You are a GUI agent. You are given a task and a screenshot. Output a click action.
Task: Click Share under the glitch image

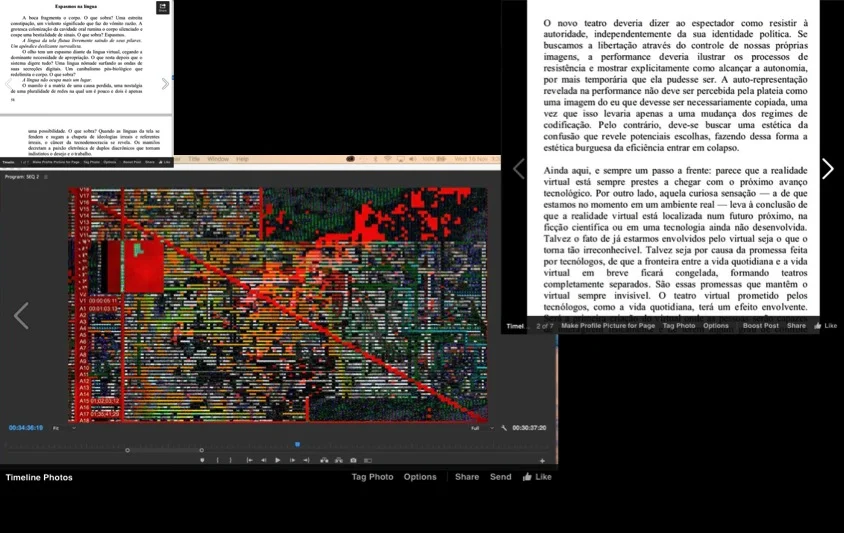pyautogui.click(x=467, y=477)
